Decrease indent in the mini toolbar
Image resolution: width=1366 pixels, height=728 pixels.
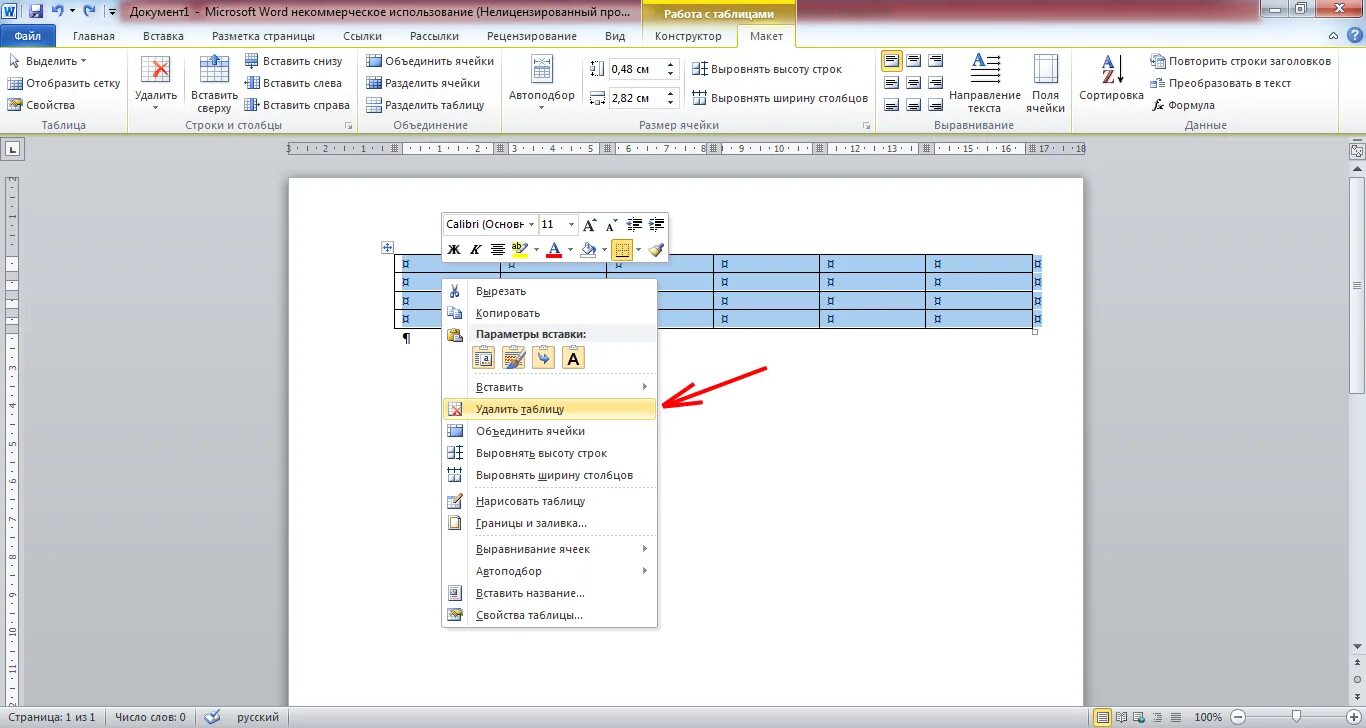coord(634,224)
